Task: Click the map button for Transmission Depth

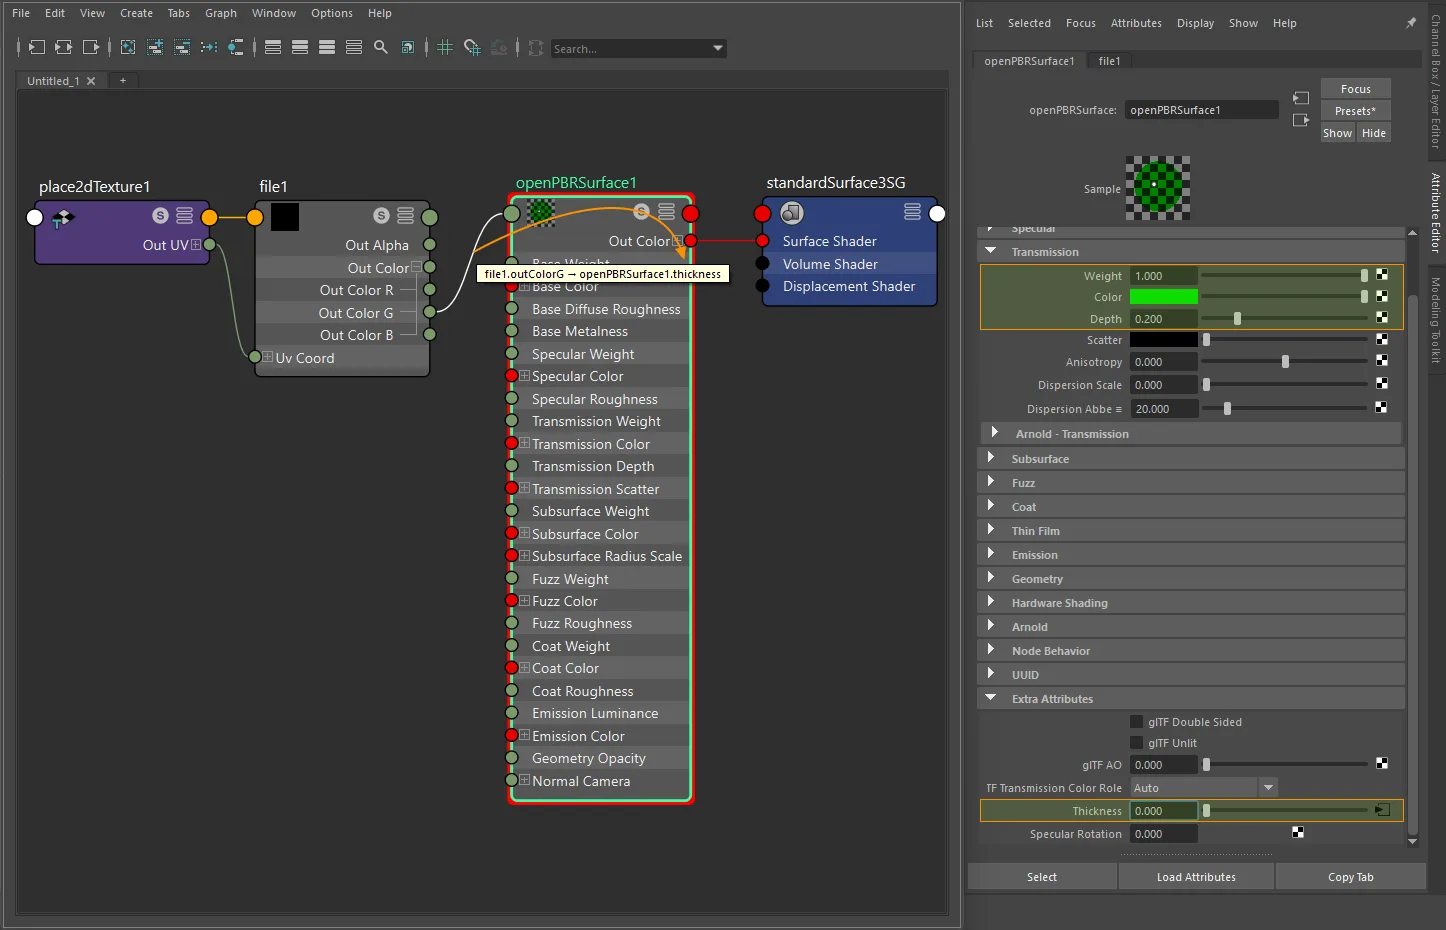Action: click(x=1382, y=318)
